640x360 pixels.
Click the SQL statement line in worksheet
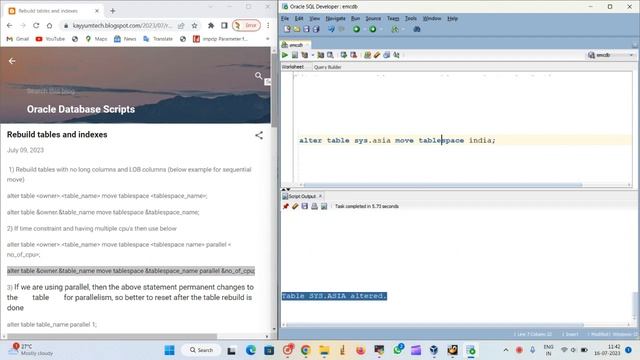[397, 140]
